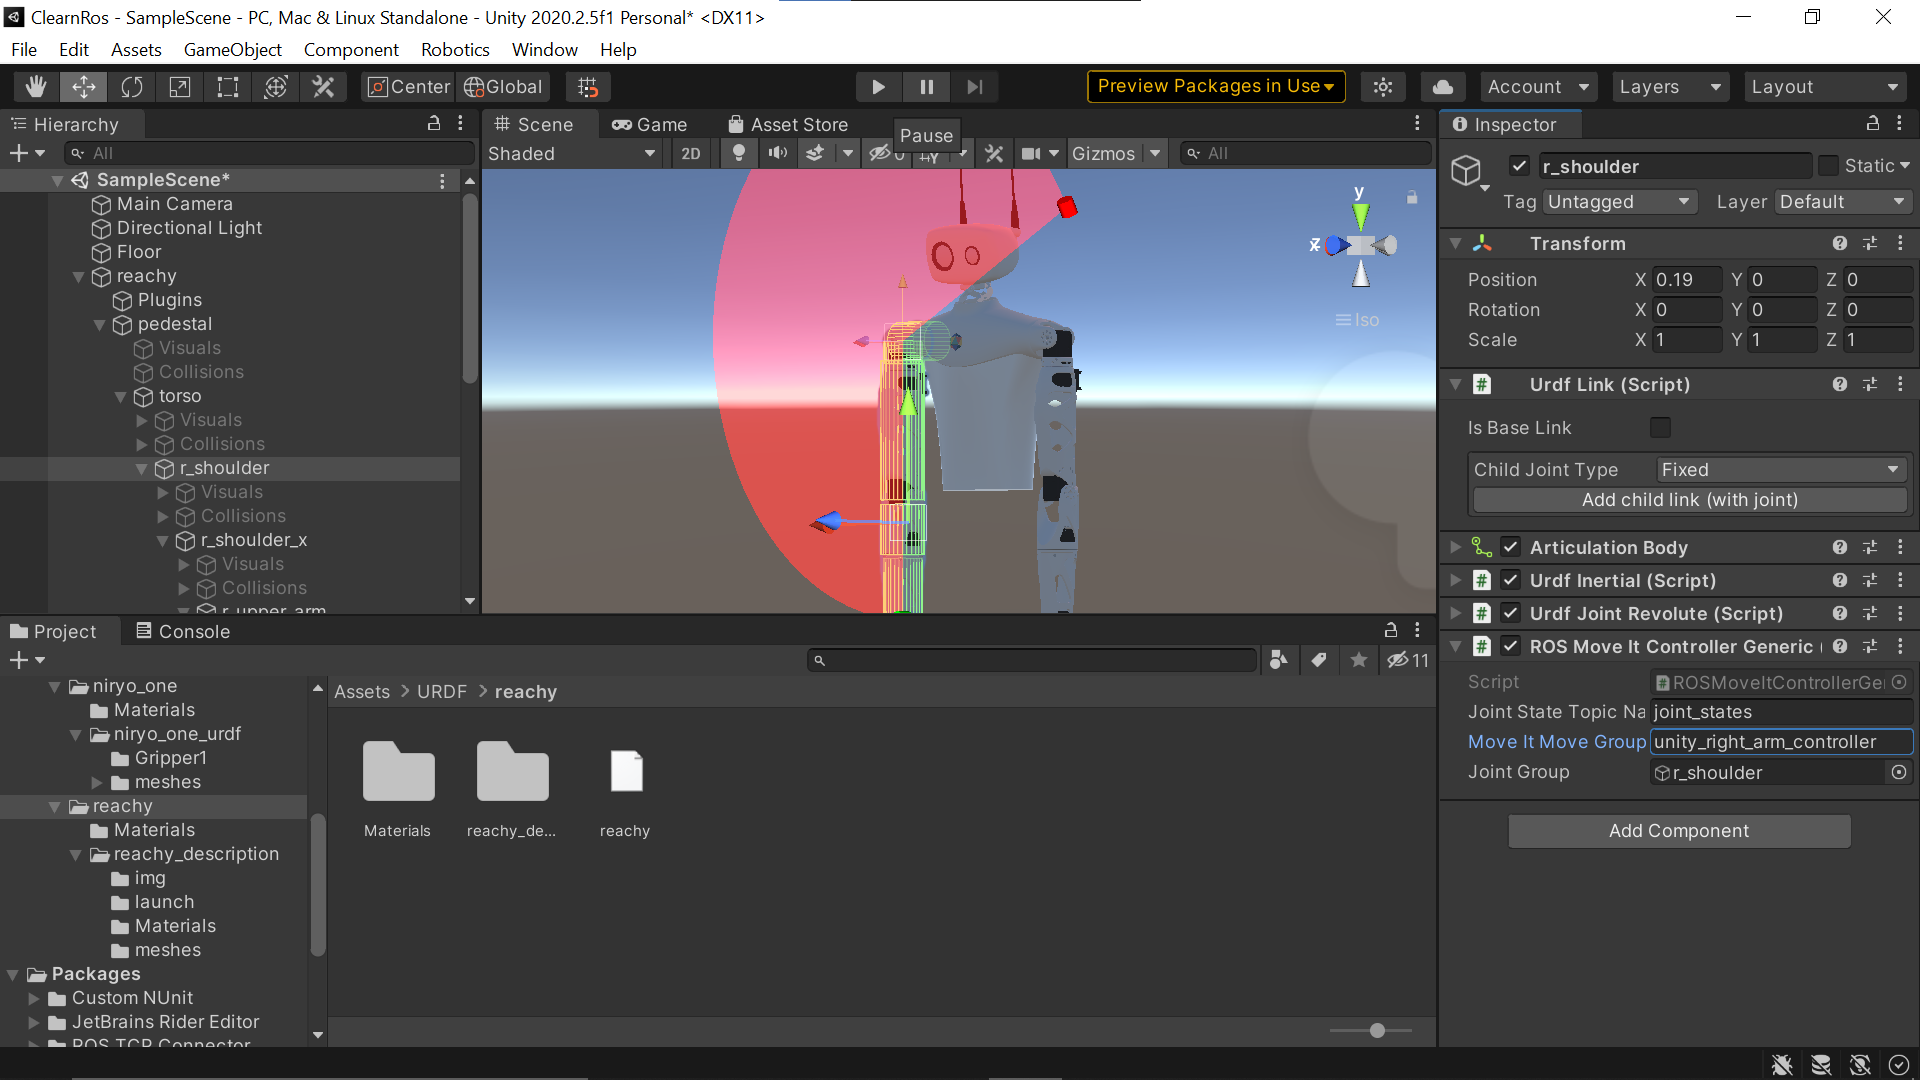
Task: Open the Robotics menu
Action: (x=455, y=49)
